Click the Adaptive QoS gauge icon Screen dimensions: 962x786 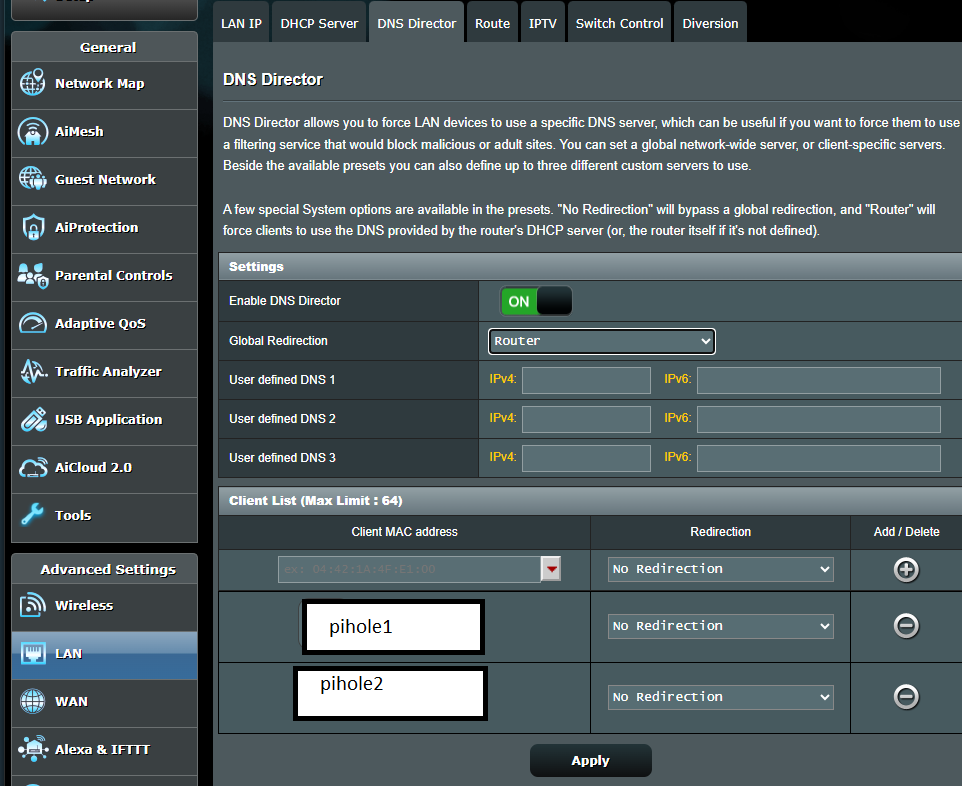click(32, 323)
